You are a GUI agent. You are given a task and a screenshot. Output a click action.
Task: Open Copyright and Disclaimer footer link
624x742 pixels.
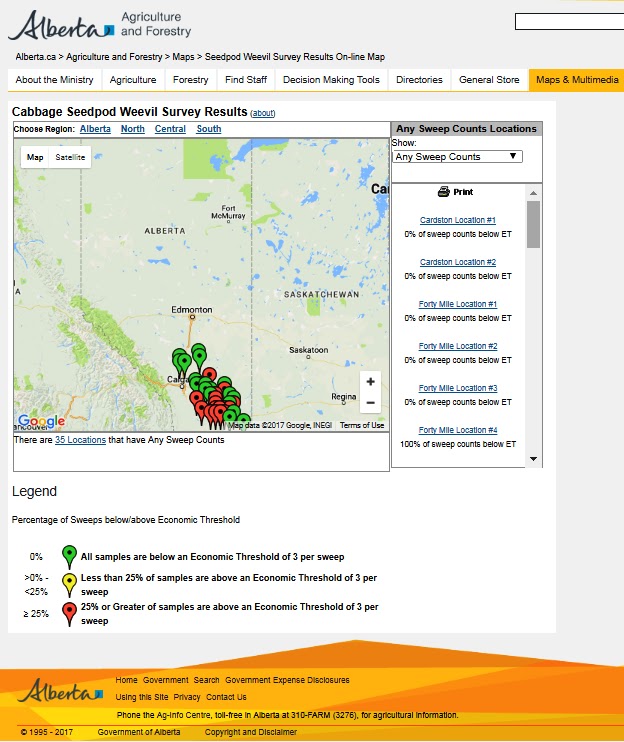pyautogui.click(x=251, y=732)
